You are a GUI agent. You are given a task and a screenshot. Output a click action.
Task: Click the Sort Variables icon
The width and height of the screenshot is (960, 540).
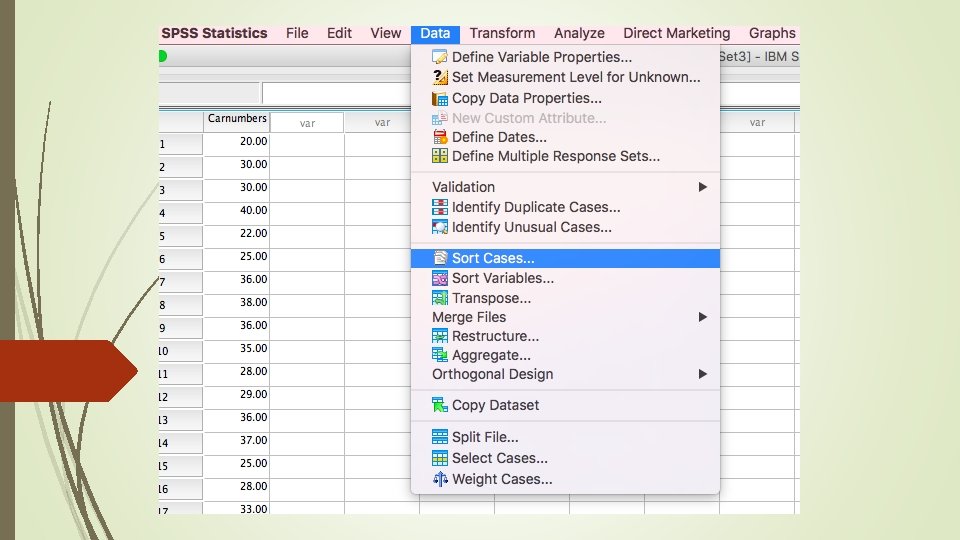(440, 278)
